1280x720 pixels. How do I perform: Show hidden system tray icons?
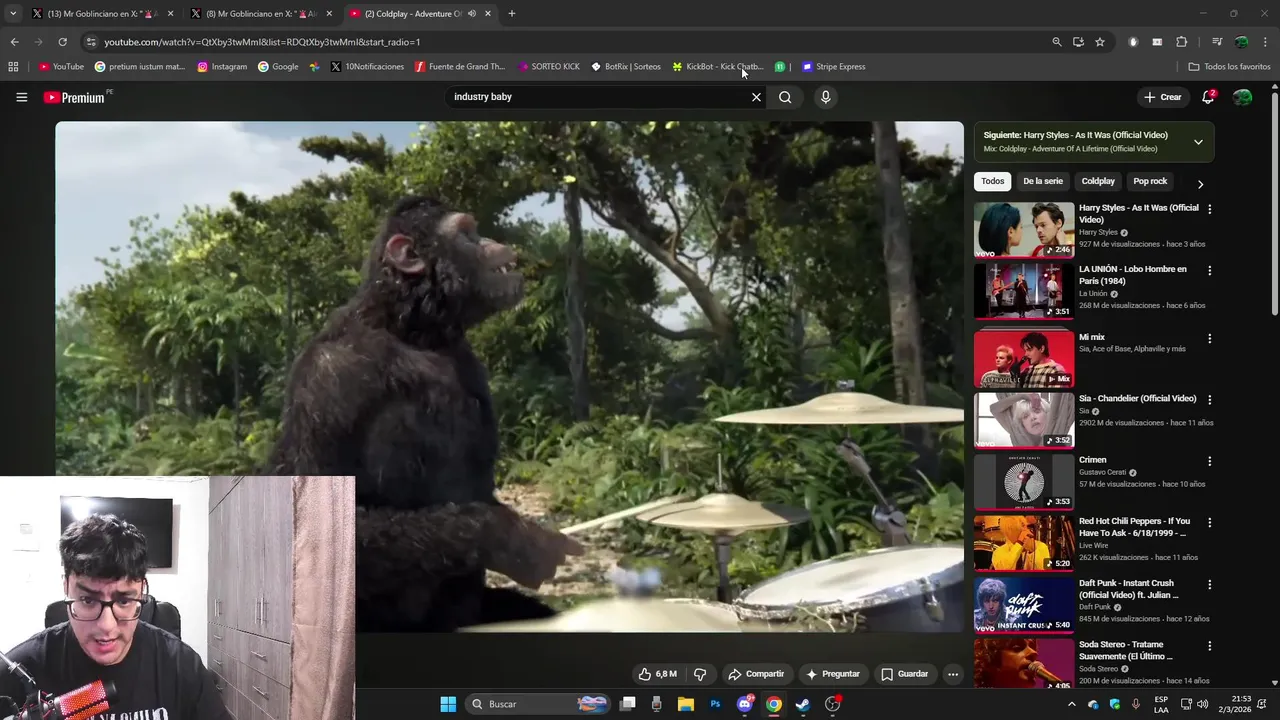tap(1072, 704)
